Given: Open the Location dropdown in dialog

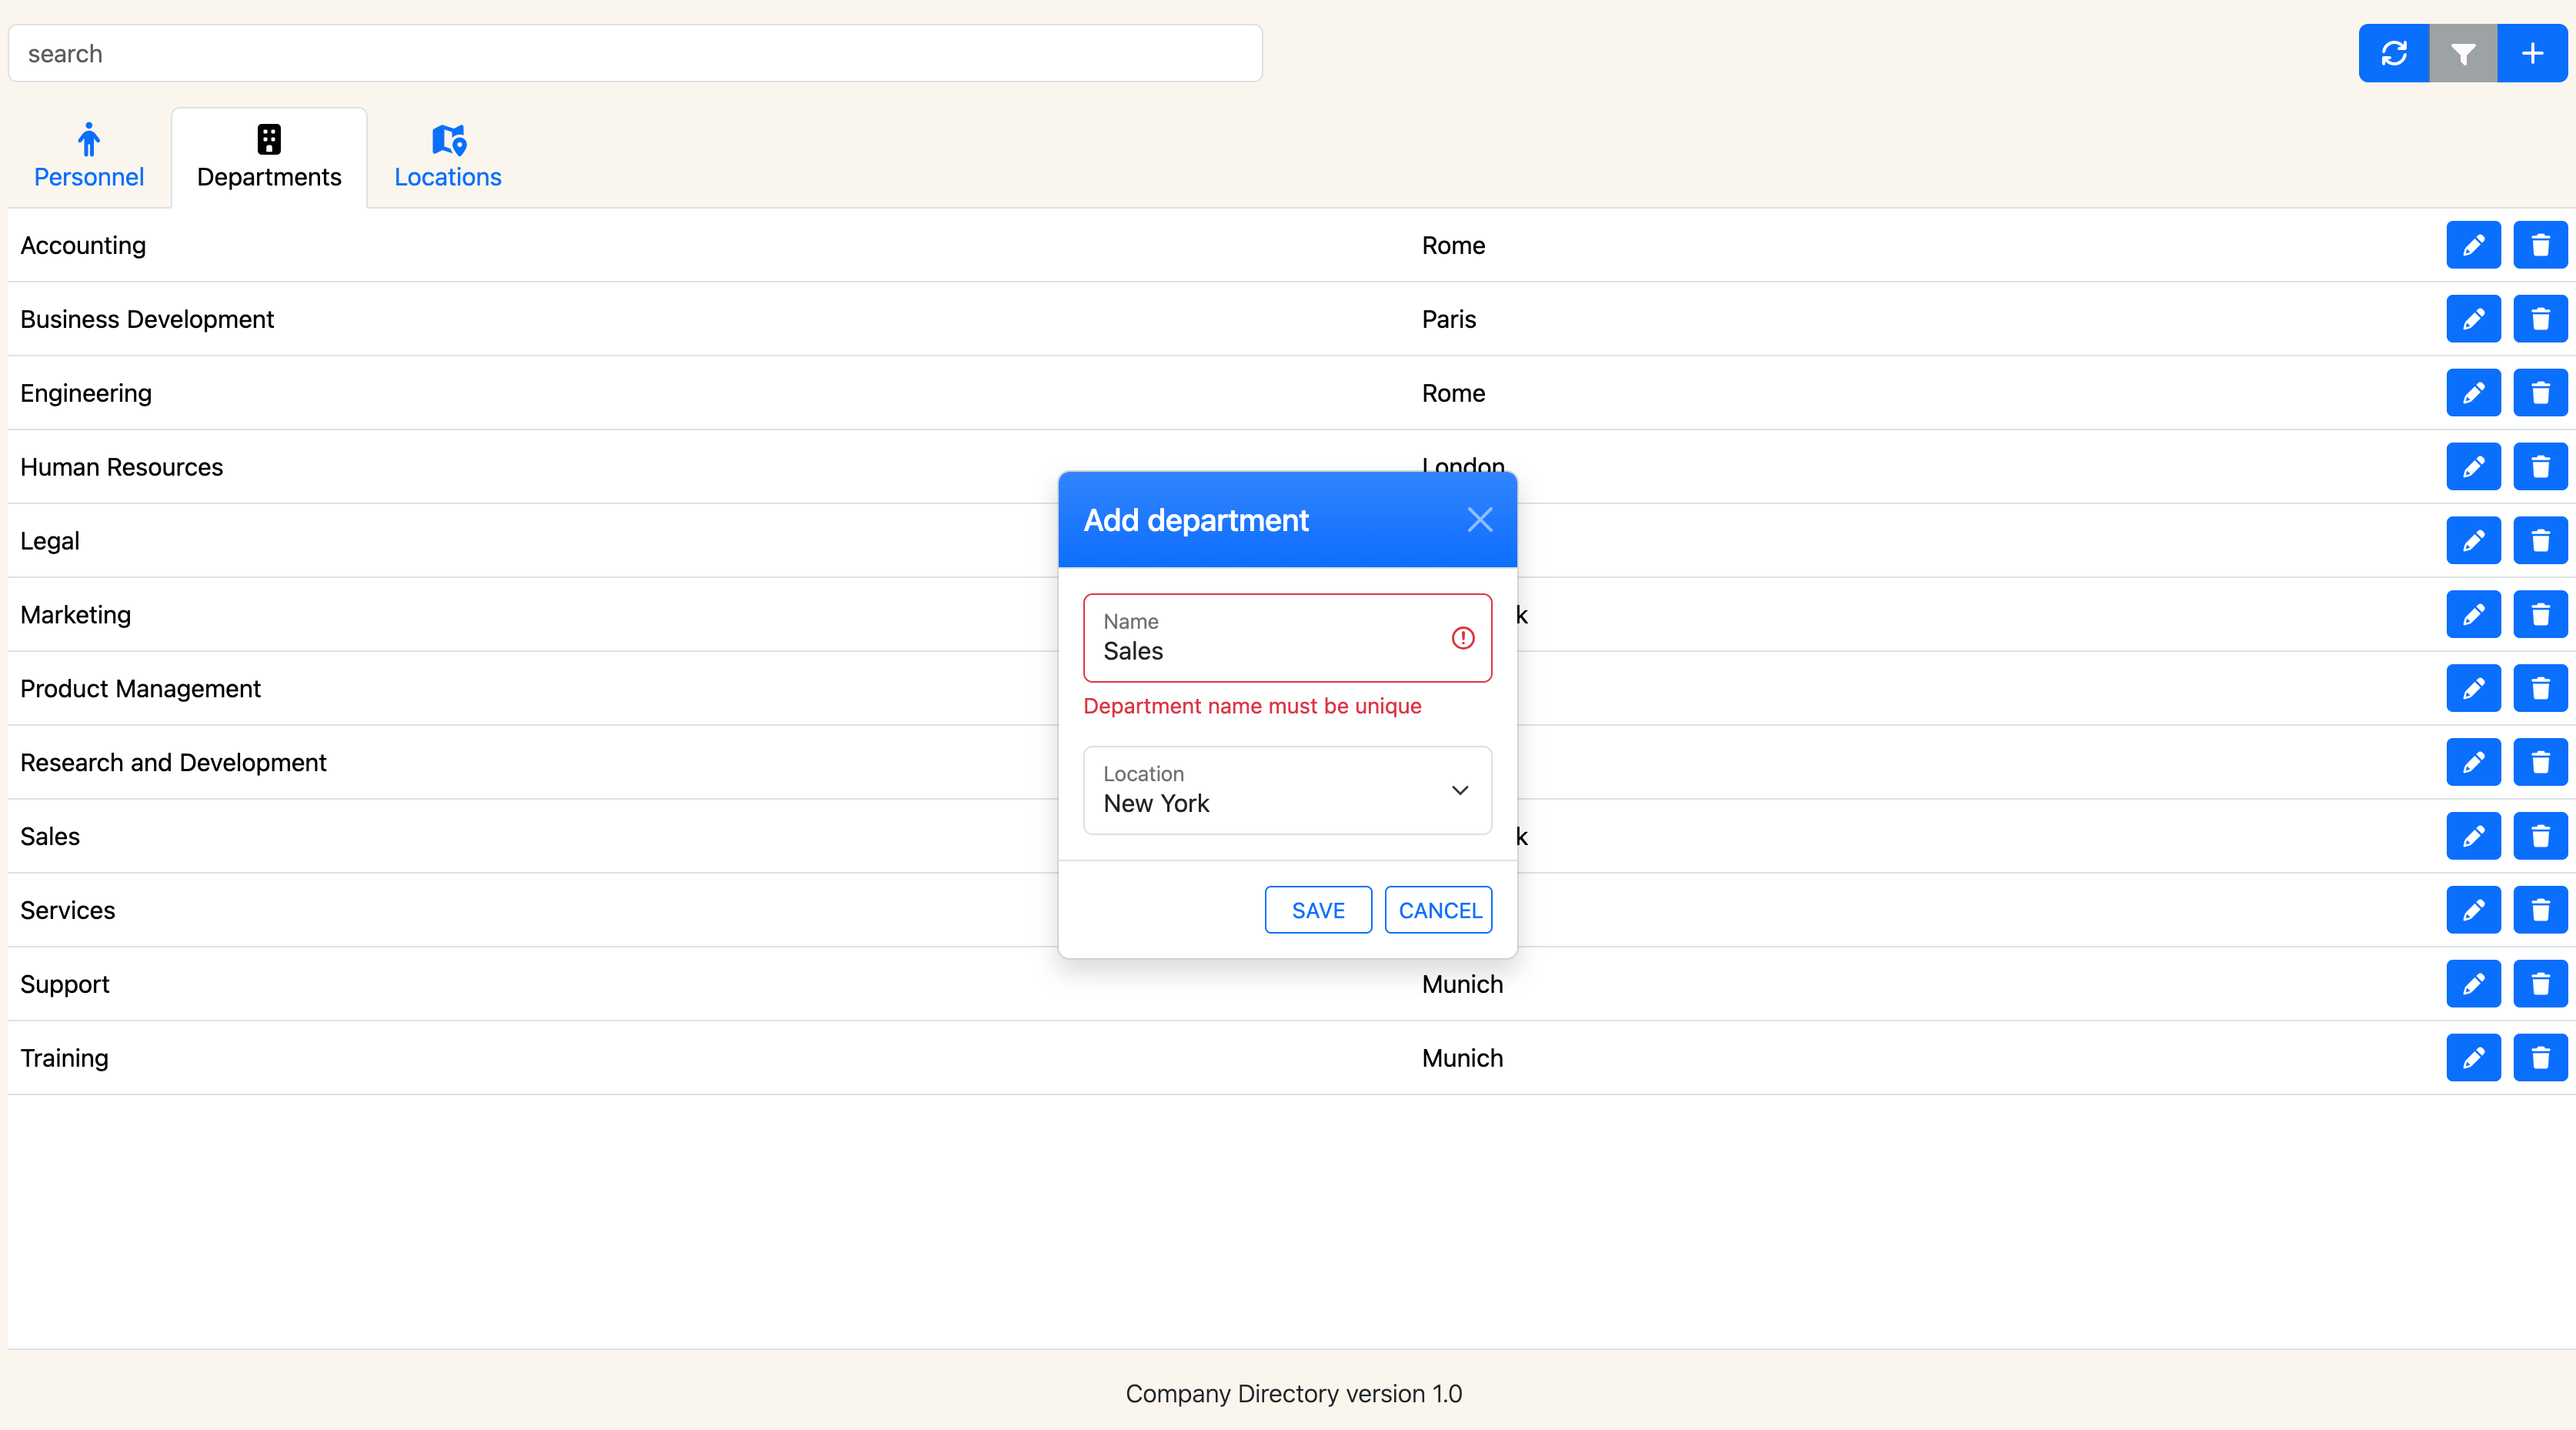Looking at the screenshot, I should pyautogui.click(x=1287, y=790).
